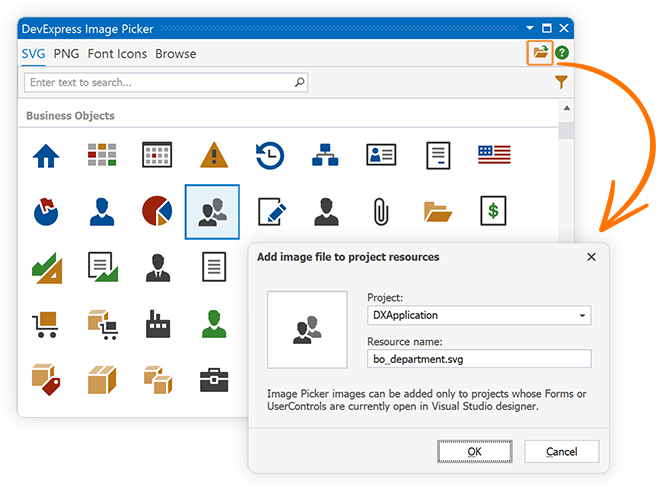Select the single cardboard box icon
Viewport: 656px width, 490px height.
[102, 380]
